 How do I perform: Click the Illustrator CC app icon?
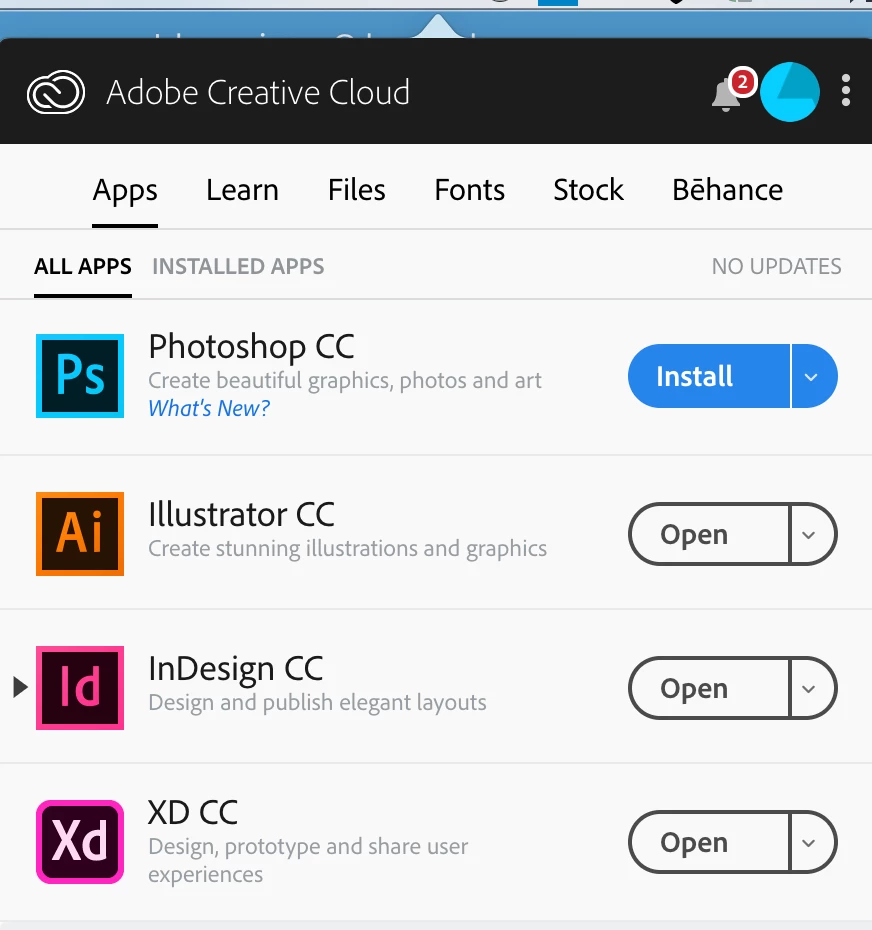pos(80,534)
